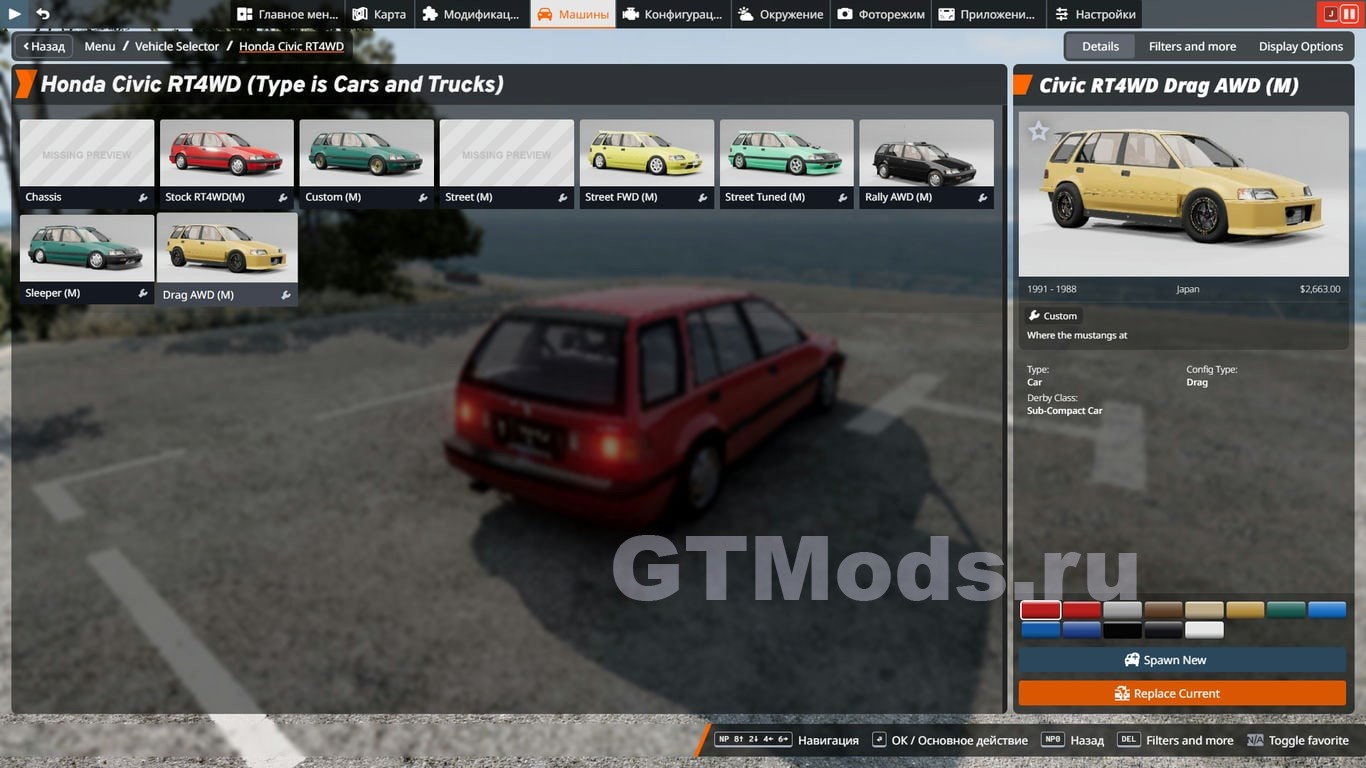This screenshot has width=1366, height=768.
Task: Select the Rally AWD (M) thumbnail
Action: click(926, 163)
